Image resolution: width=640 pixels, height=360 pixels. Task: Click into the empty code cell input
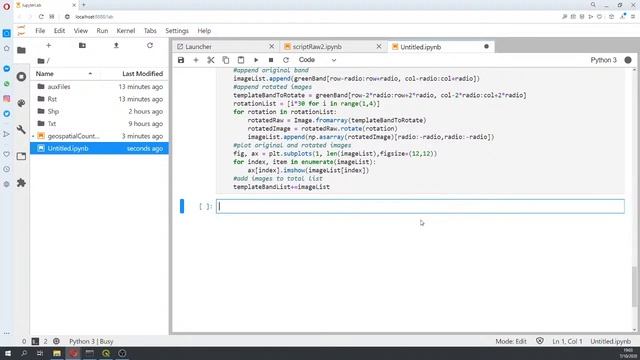click(x=420, y=206)
